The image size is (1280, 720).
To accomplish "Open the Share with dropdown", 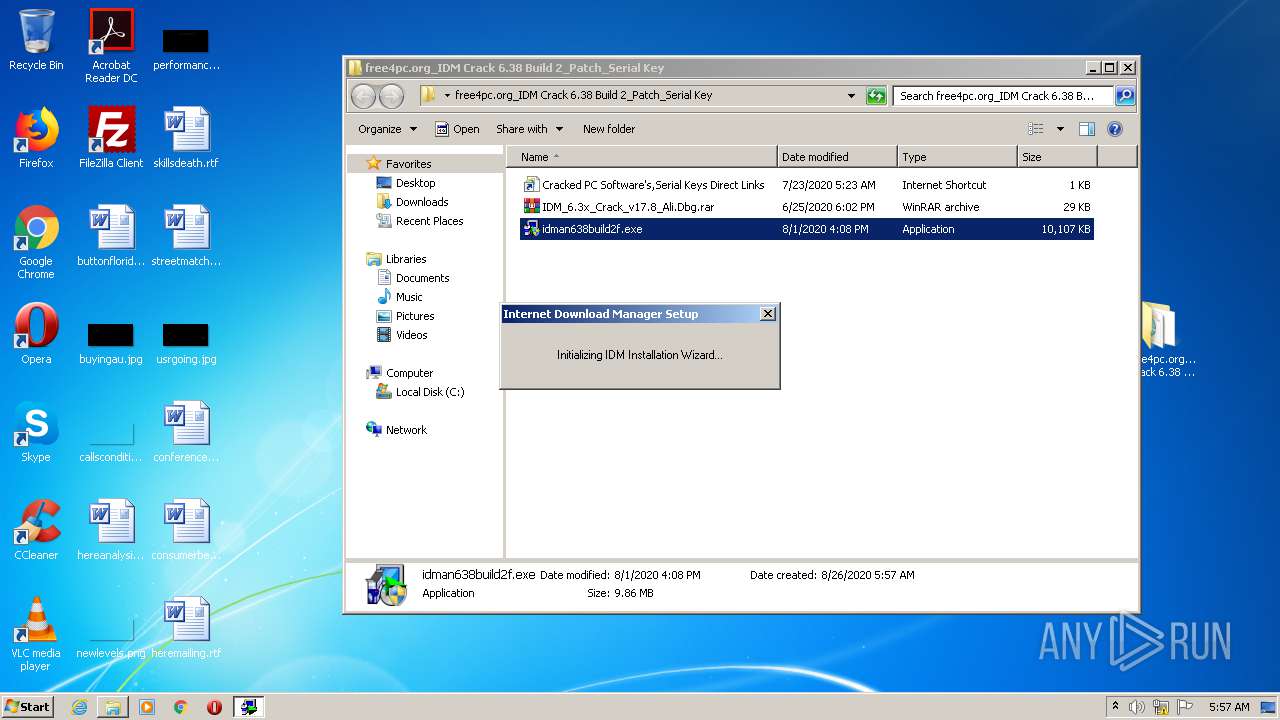I will coord(529,129).
